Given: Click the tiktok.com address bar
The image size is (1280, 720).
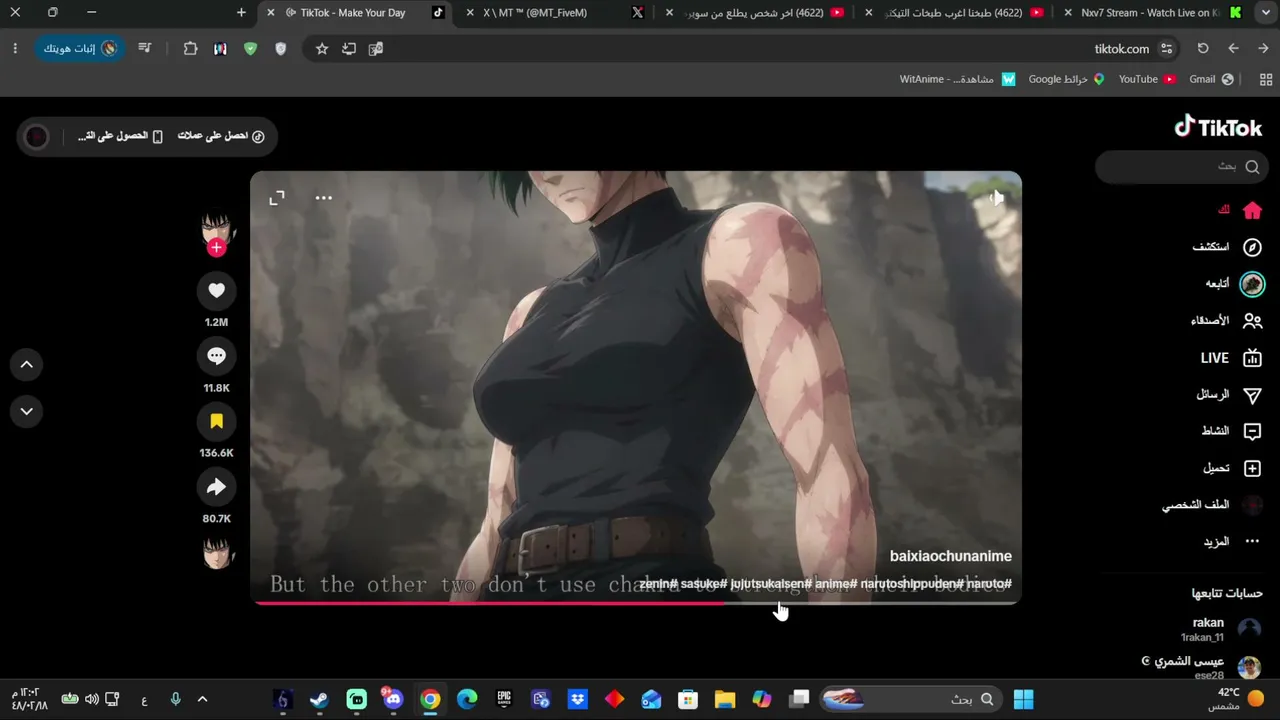Looking at the screenshot, I should [x=740, y=48].
